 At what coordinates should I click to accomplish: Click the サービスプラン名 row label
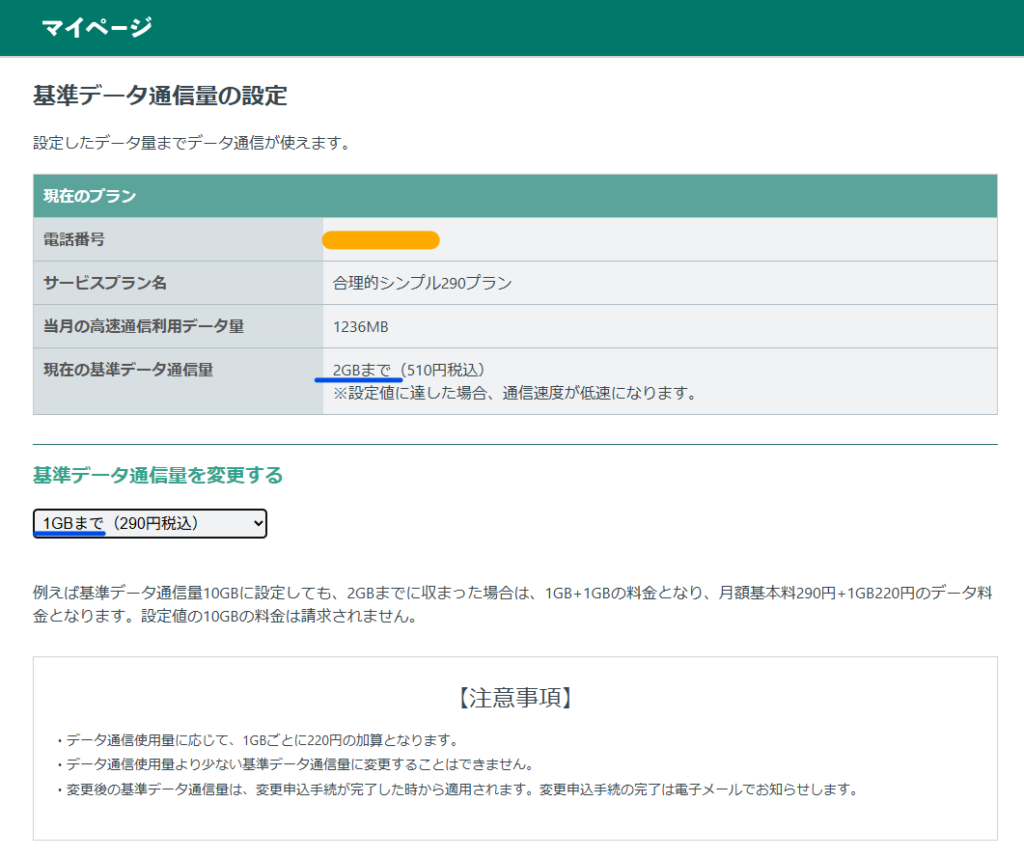[105, 283]
